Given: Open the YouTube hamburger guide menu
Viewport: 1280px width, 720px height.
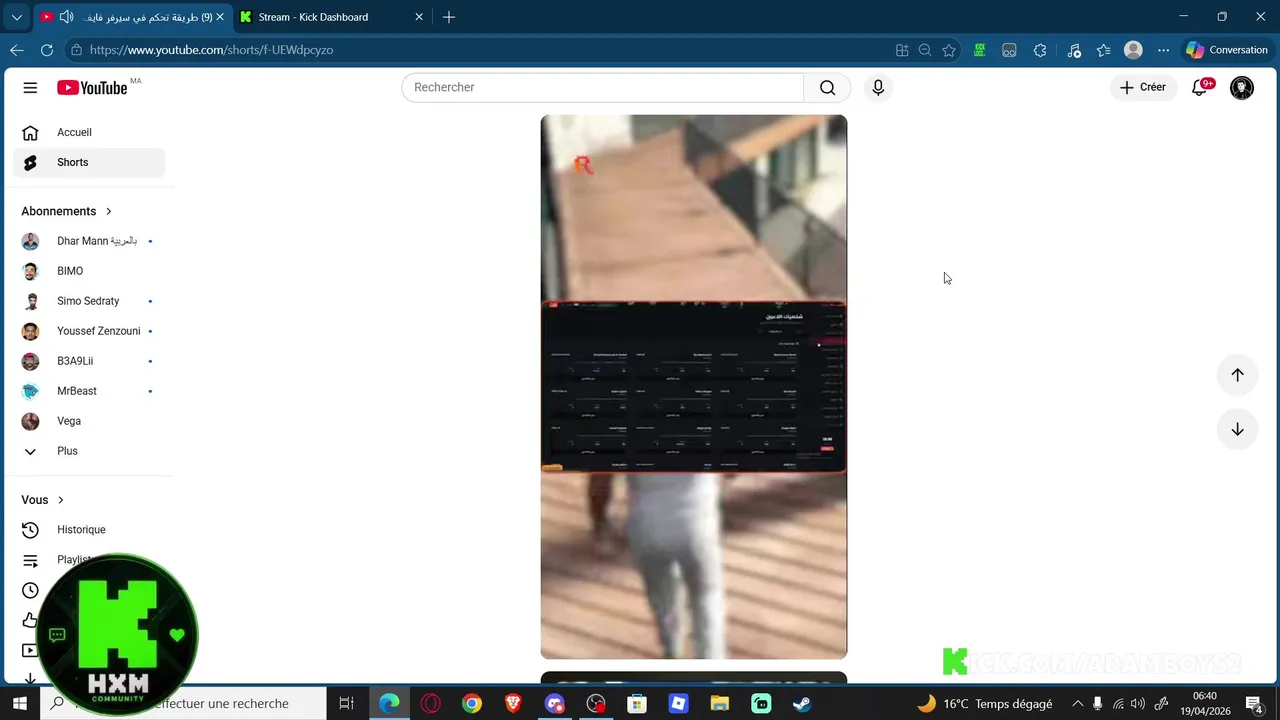Looking at the screenshot, I should (30, 88).
